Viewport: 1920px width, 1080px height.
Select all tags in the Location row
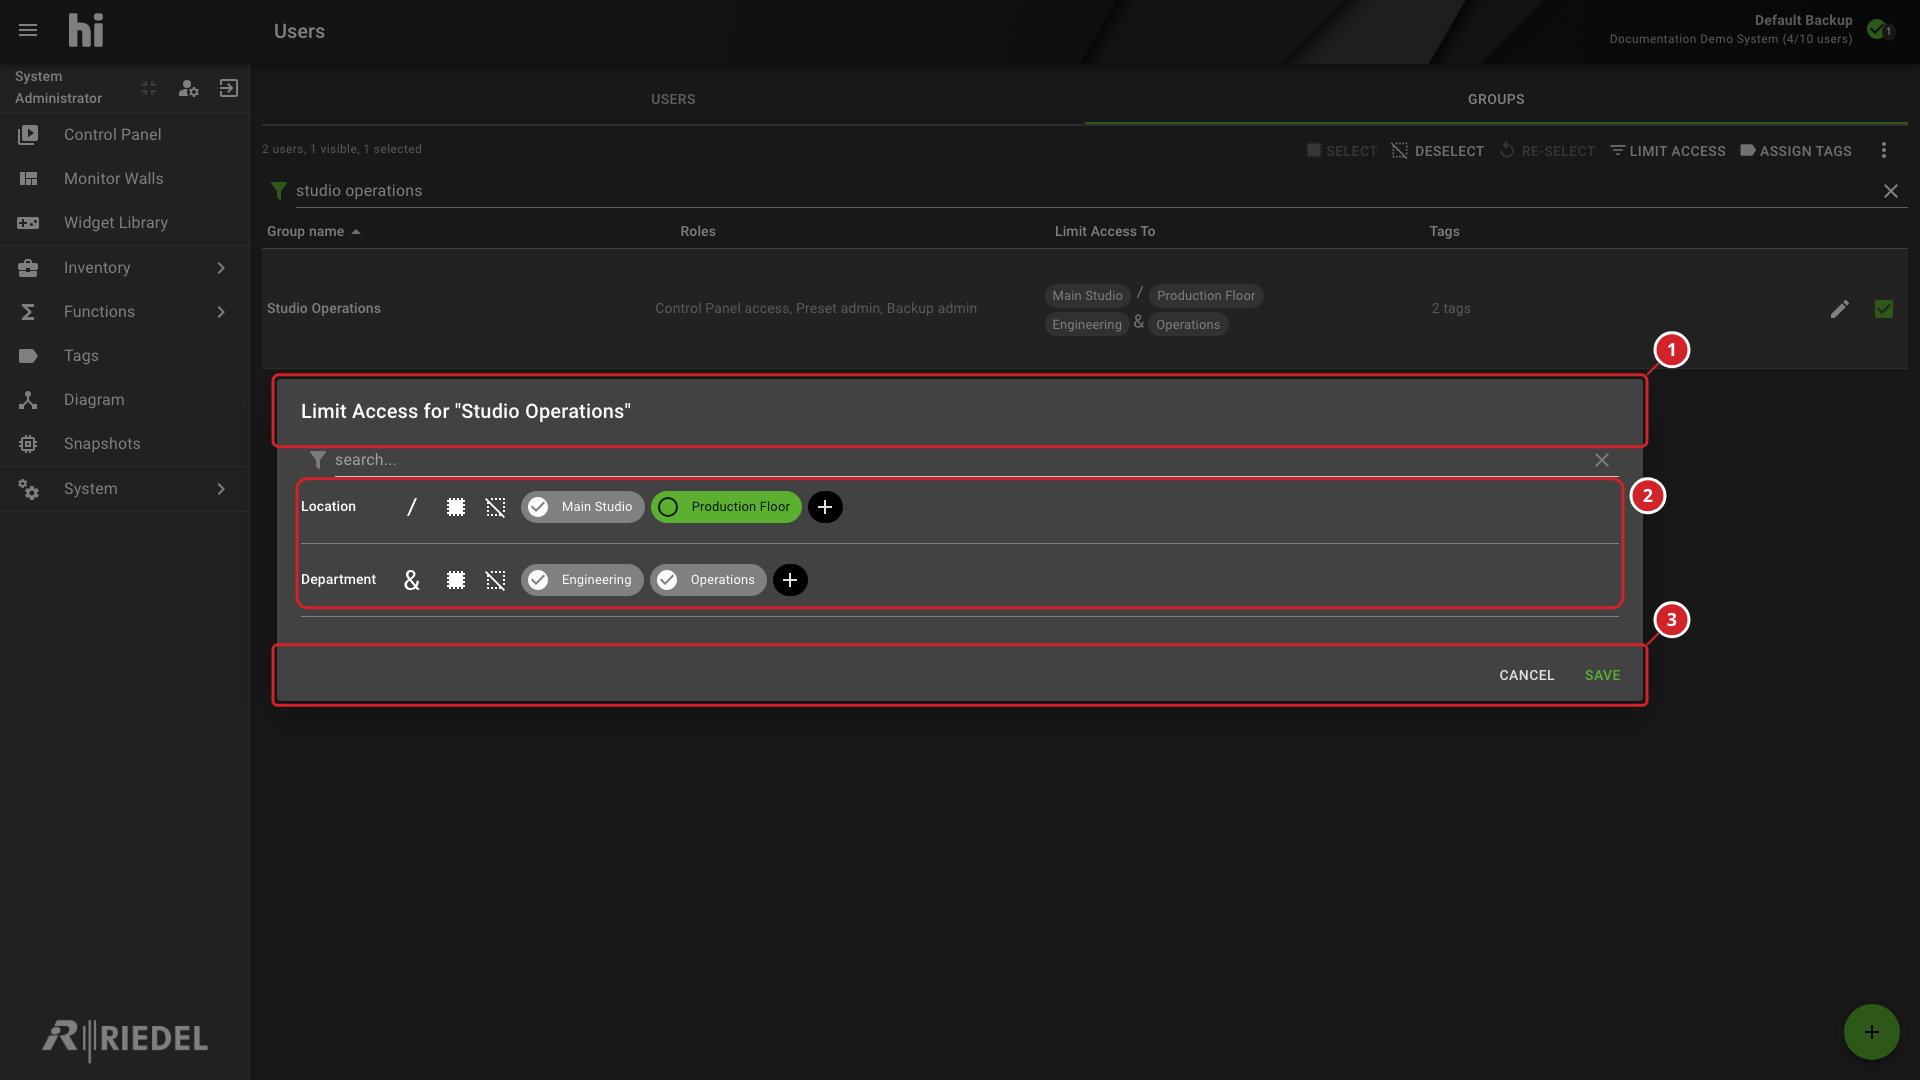(456, 507)
